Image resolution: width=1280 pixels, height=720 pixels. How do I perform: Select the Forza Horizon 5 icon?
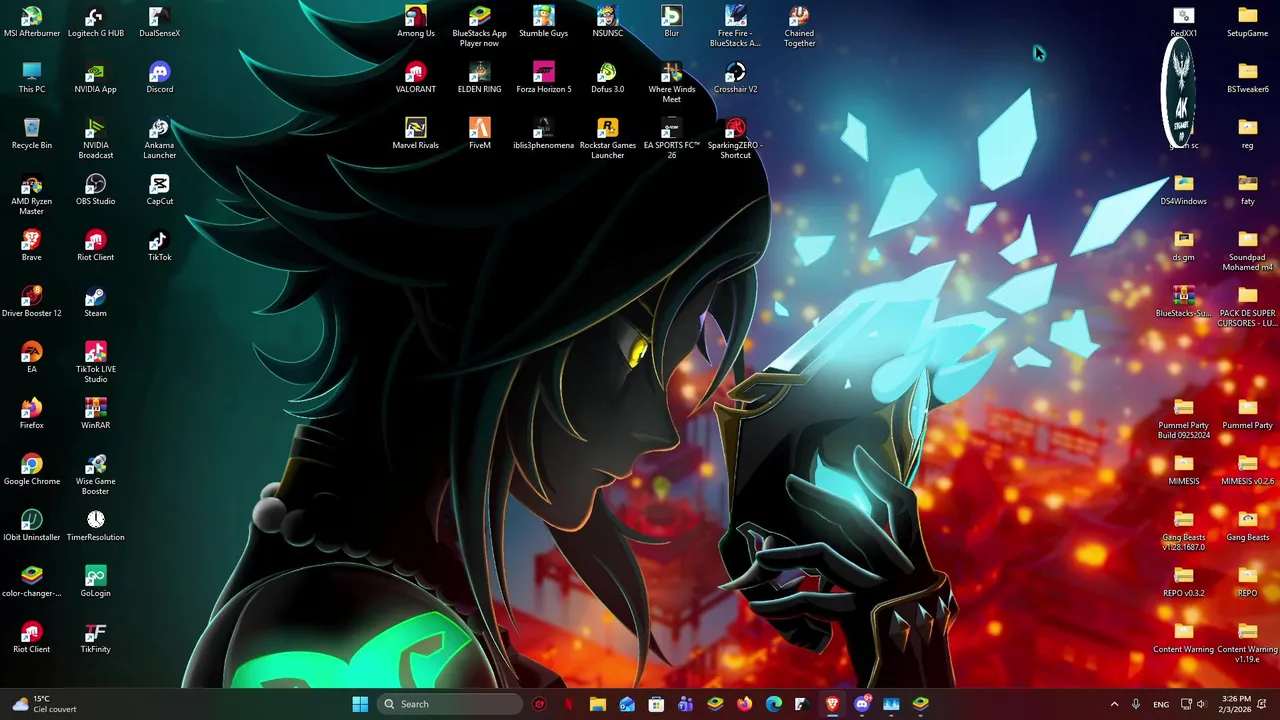(x=544, y=78)
